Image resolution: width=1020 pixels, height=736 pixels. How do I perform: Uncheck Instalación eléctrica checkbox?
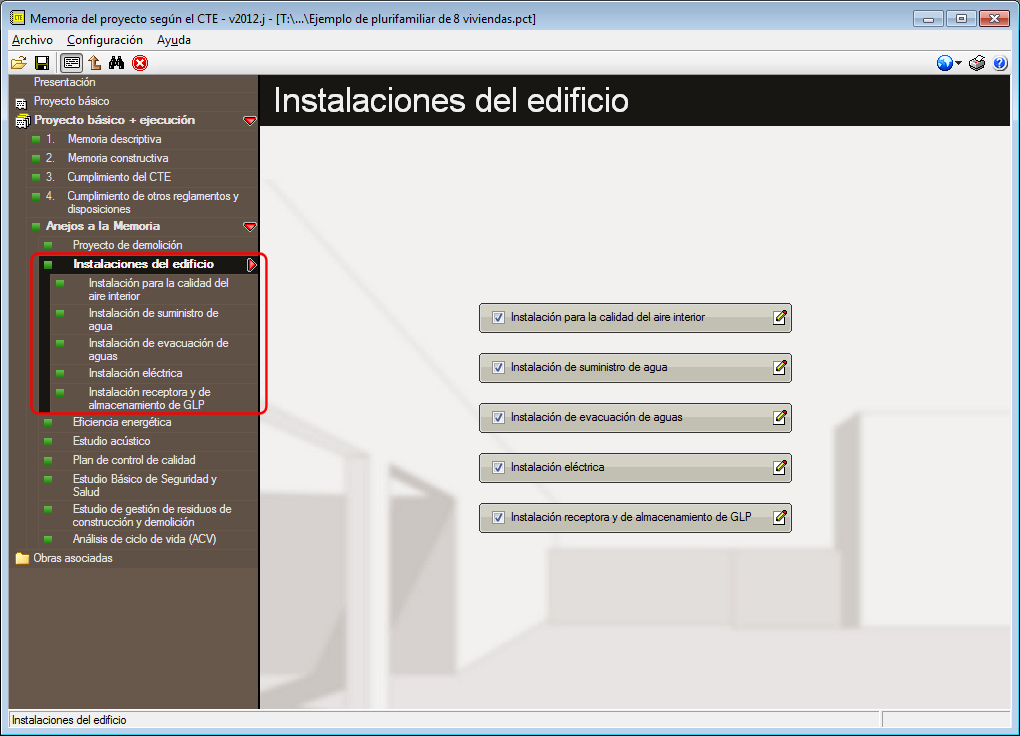pyautogui.click(x=498, y=467)
